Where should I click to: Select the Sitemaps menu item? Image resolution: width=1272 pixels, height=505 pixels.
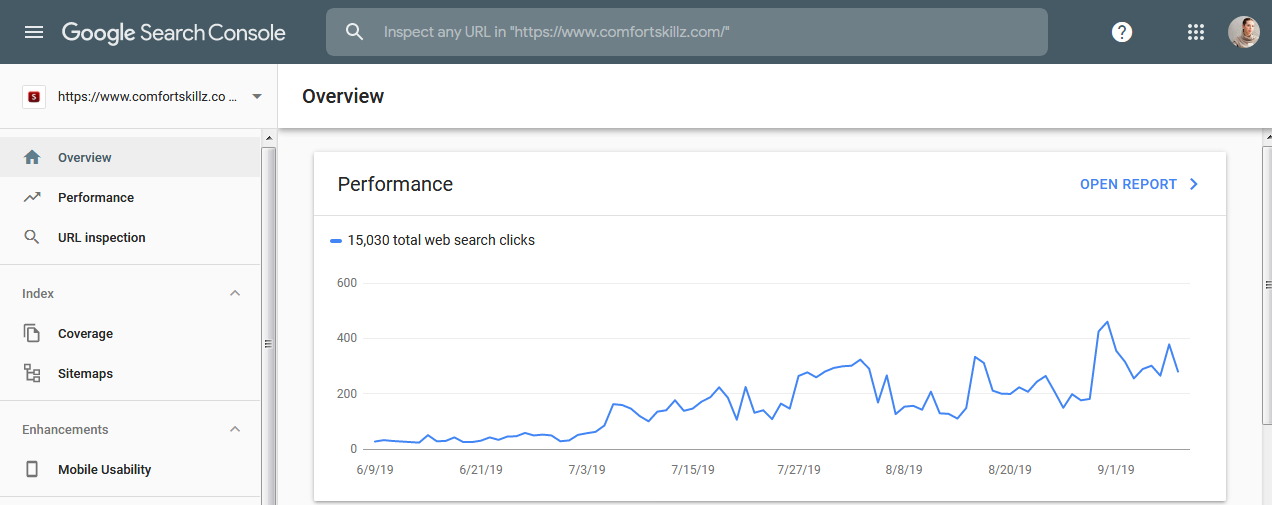pyautogui.click(x=85, y=373)
